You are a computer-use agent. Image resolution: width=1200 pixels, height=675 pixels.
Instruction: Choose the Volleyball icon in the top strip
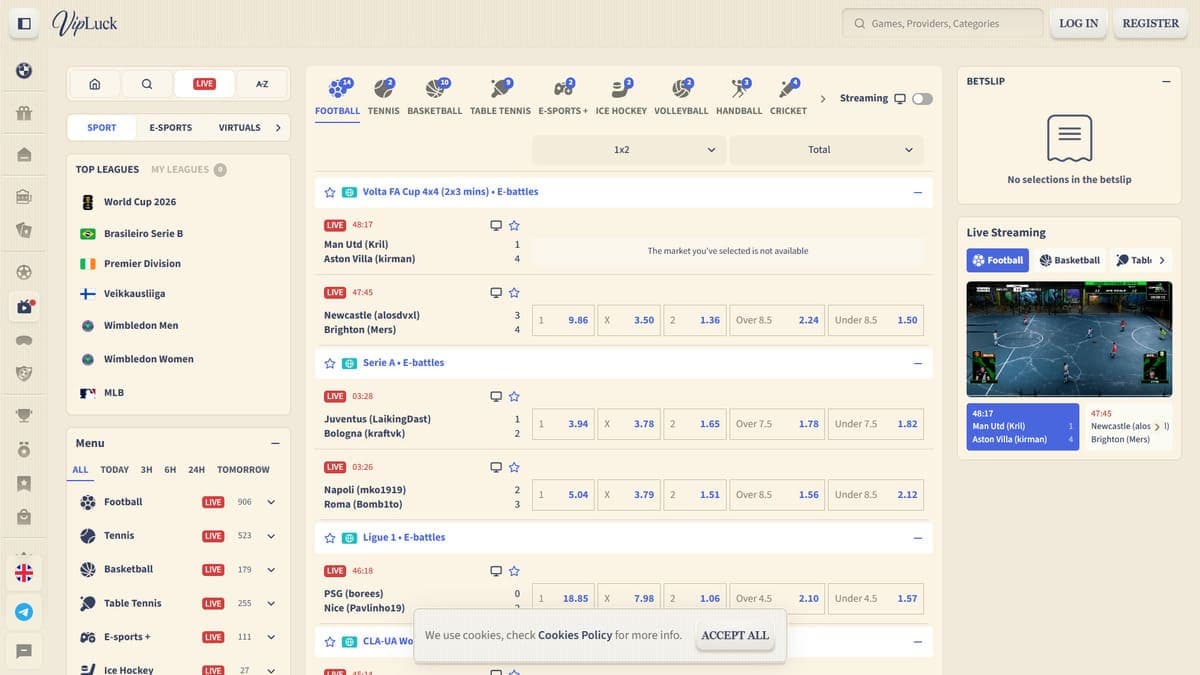tap(681, 88)
